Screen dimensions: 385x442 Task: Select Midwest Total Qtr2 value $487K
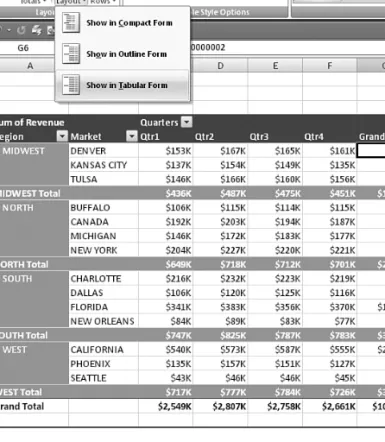click(x=220, y=193)
